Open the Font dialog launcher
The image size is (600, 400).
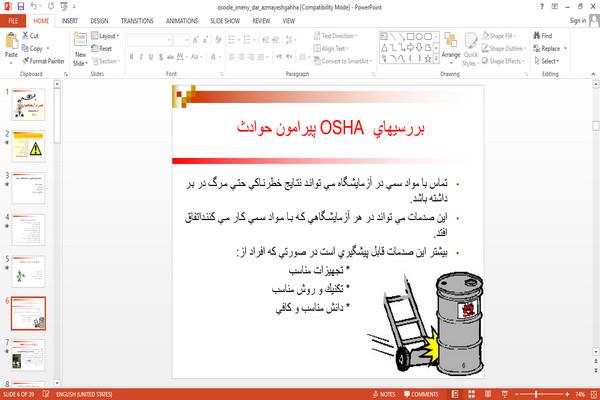(222, 74)
